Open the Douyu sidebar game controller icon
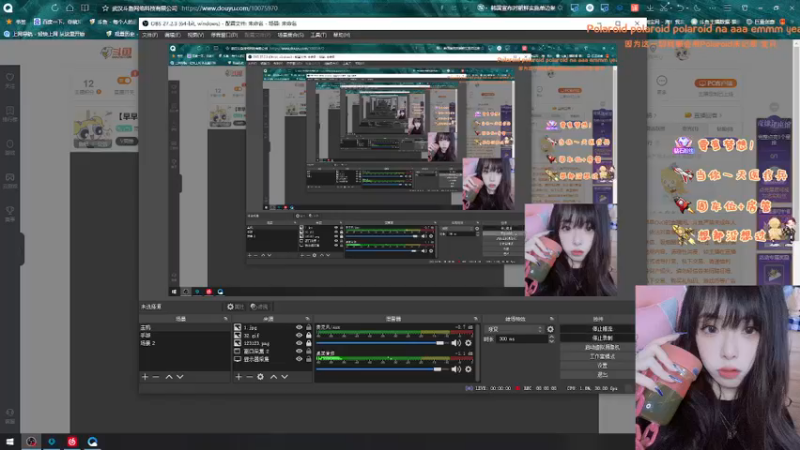Screen dimensions: 800x450 coord(10,177)
